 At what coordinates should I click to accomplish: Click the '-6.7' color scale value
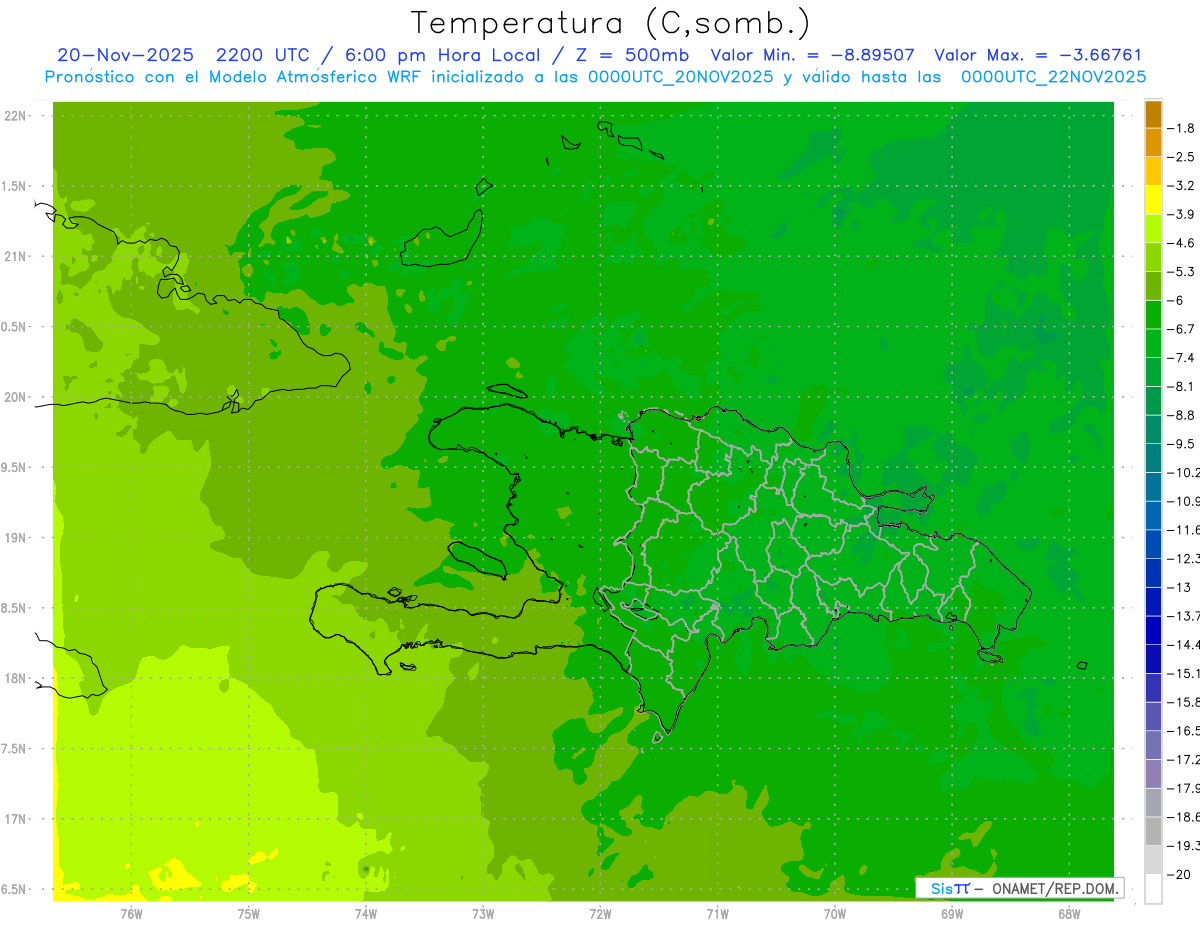pyautogui.click(x=1181, y=329)
